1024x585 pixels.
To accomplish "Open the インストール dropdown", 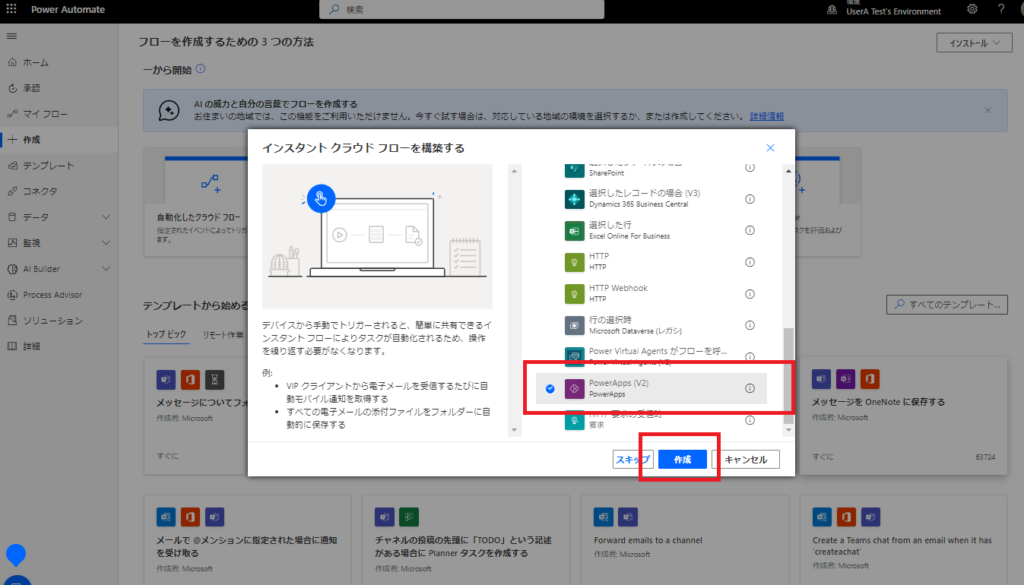I will (974, 43).
